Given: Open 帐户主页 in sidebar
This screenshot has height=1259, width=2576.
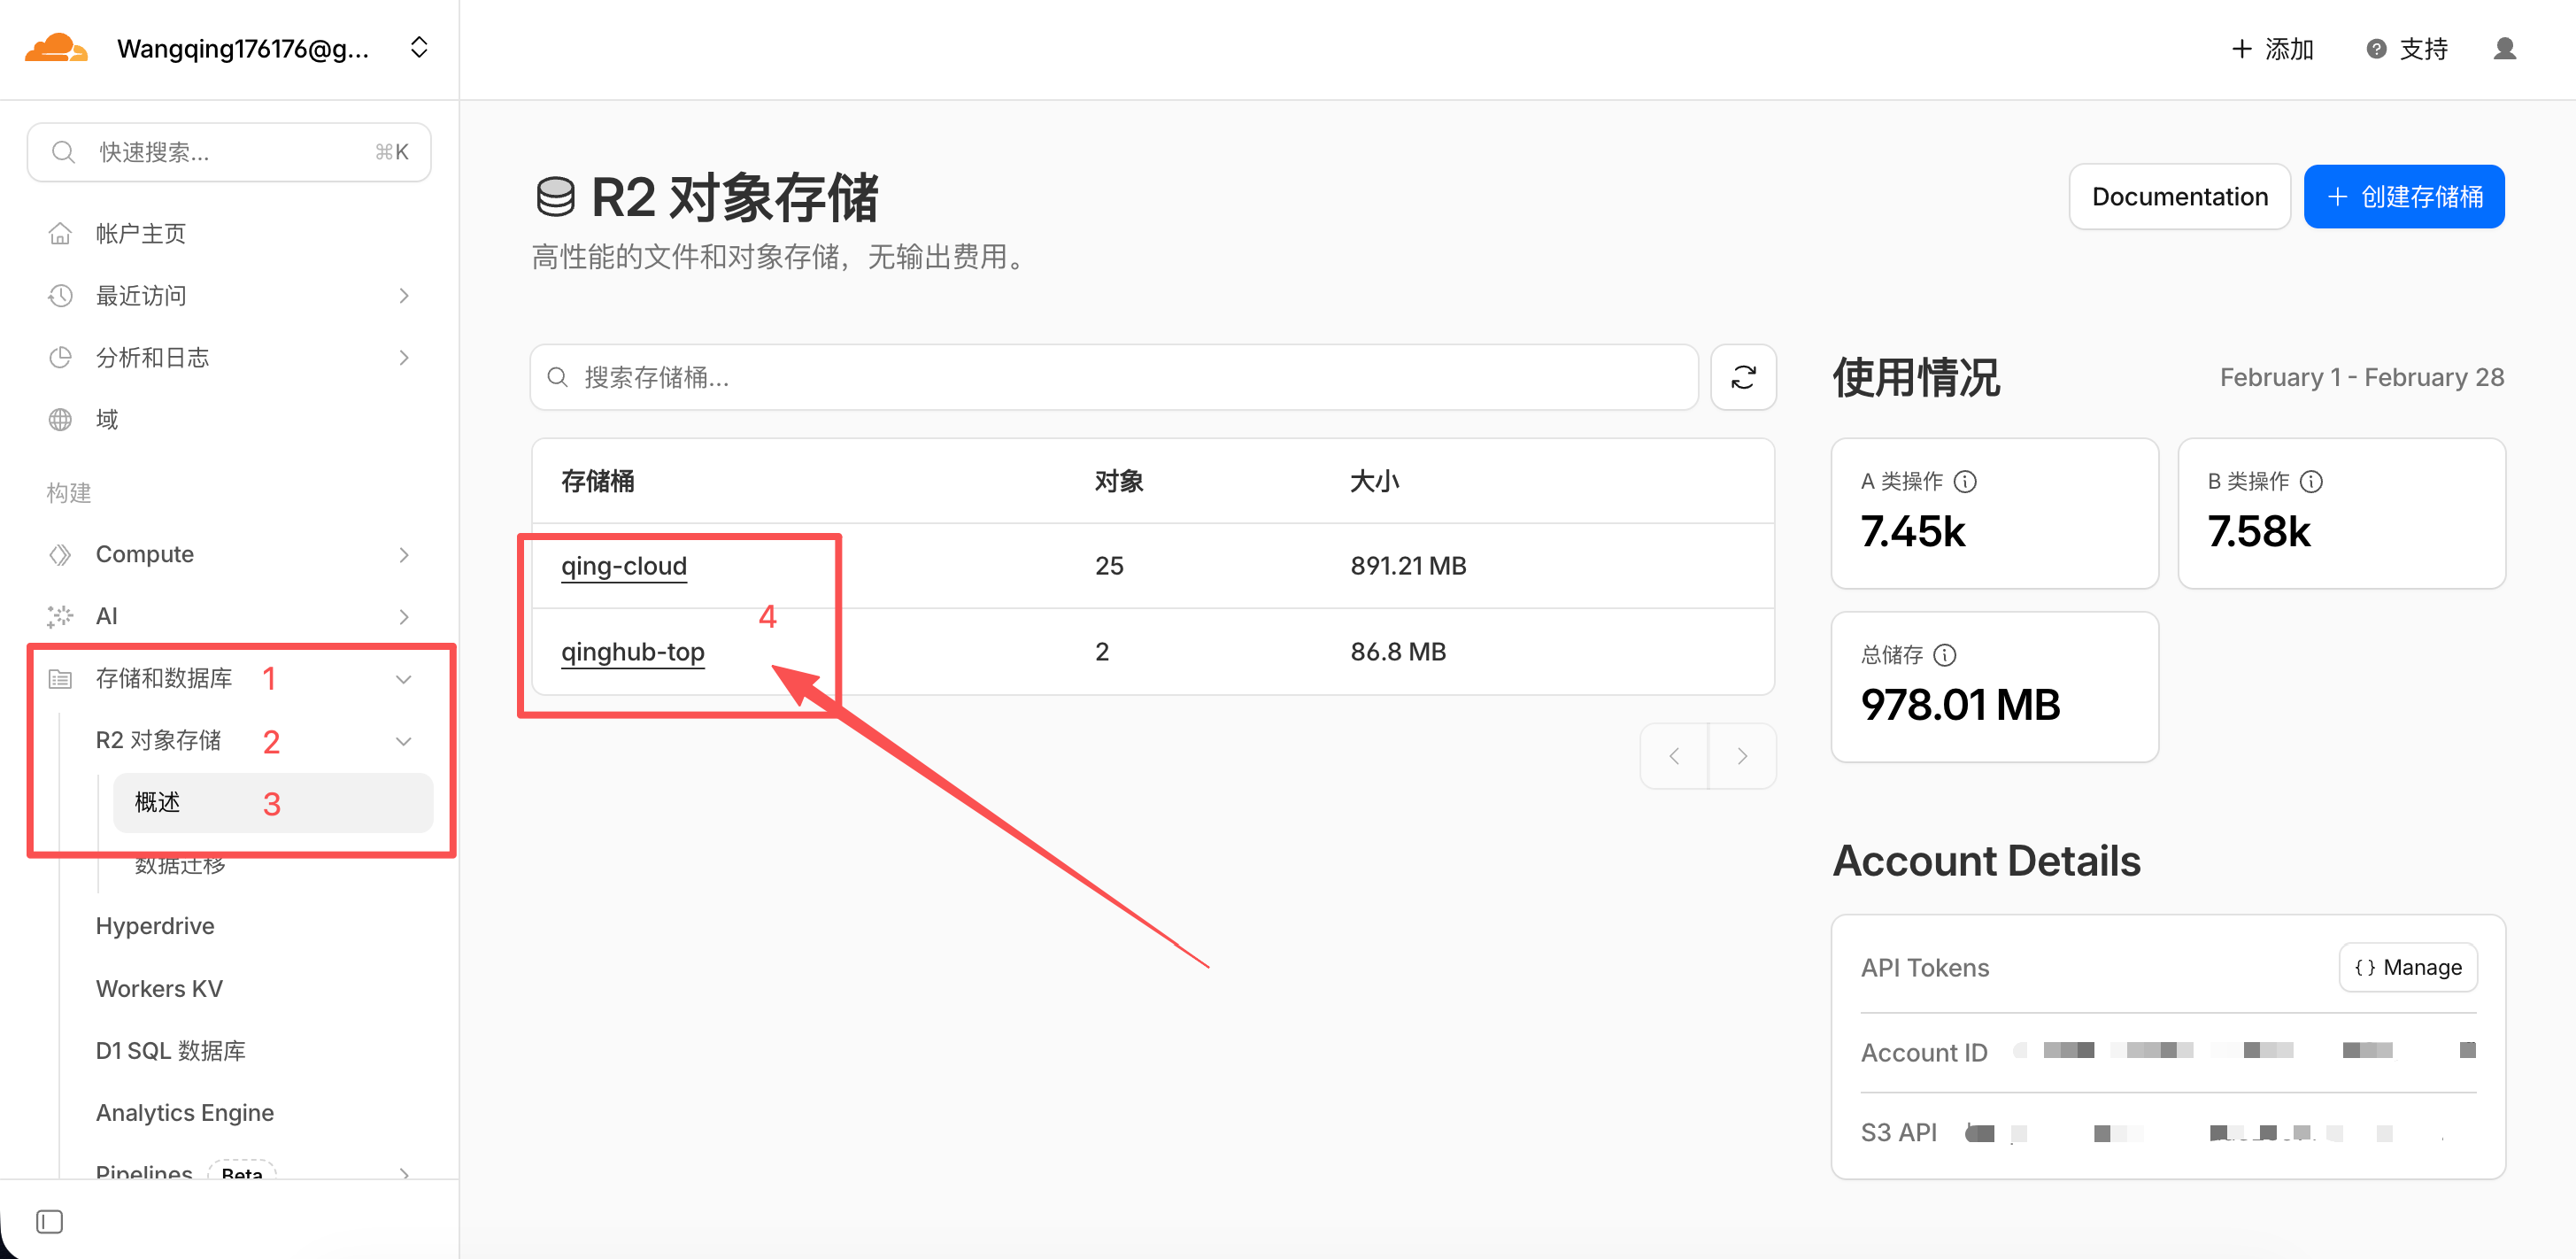Looking at the screenshot, I should click(x=140, y=233).
